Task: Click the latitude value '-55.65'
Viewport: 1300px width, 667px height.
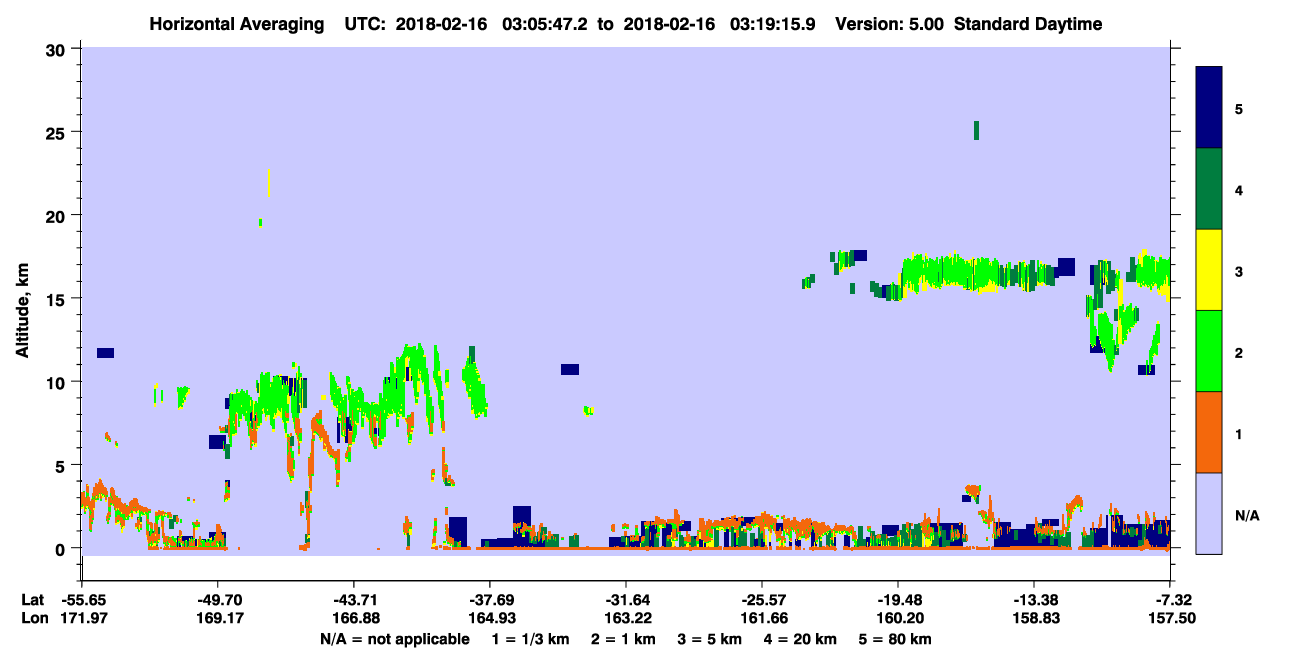Action: coord(82,600)
